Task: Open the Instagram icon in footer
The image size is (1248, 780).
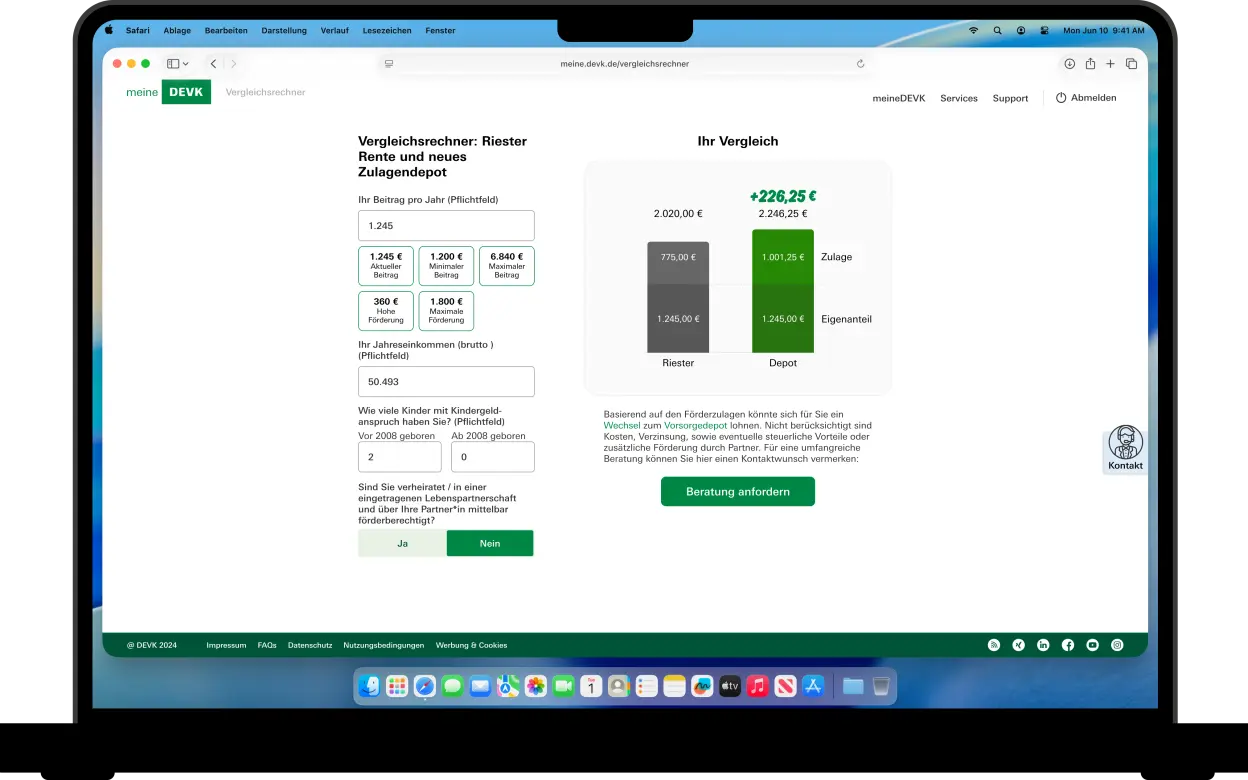Action: pyautogui.click(x=1118, y=645)
